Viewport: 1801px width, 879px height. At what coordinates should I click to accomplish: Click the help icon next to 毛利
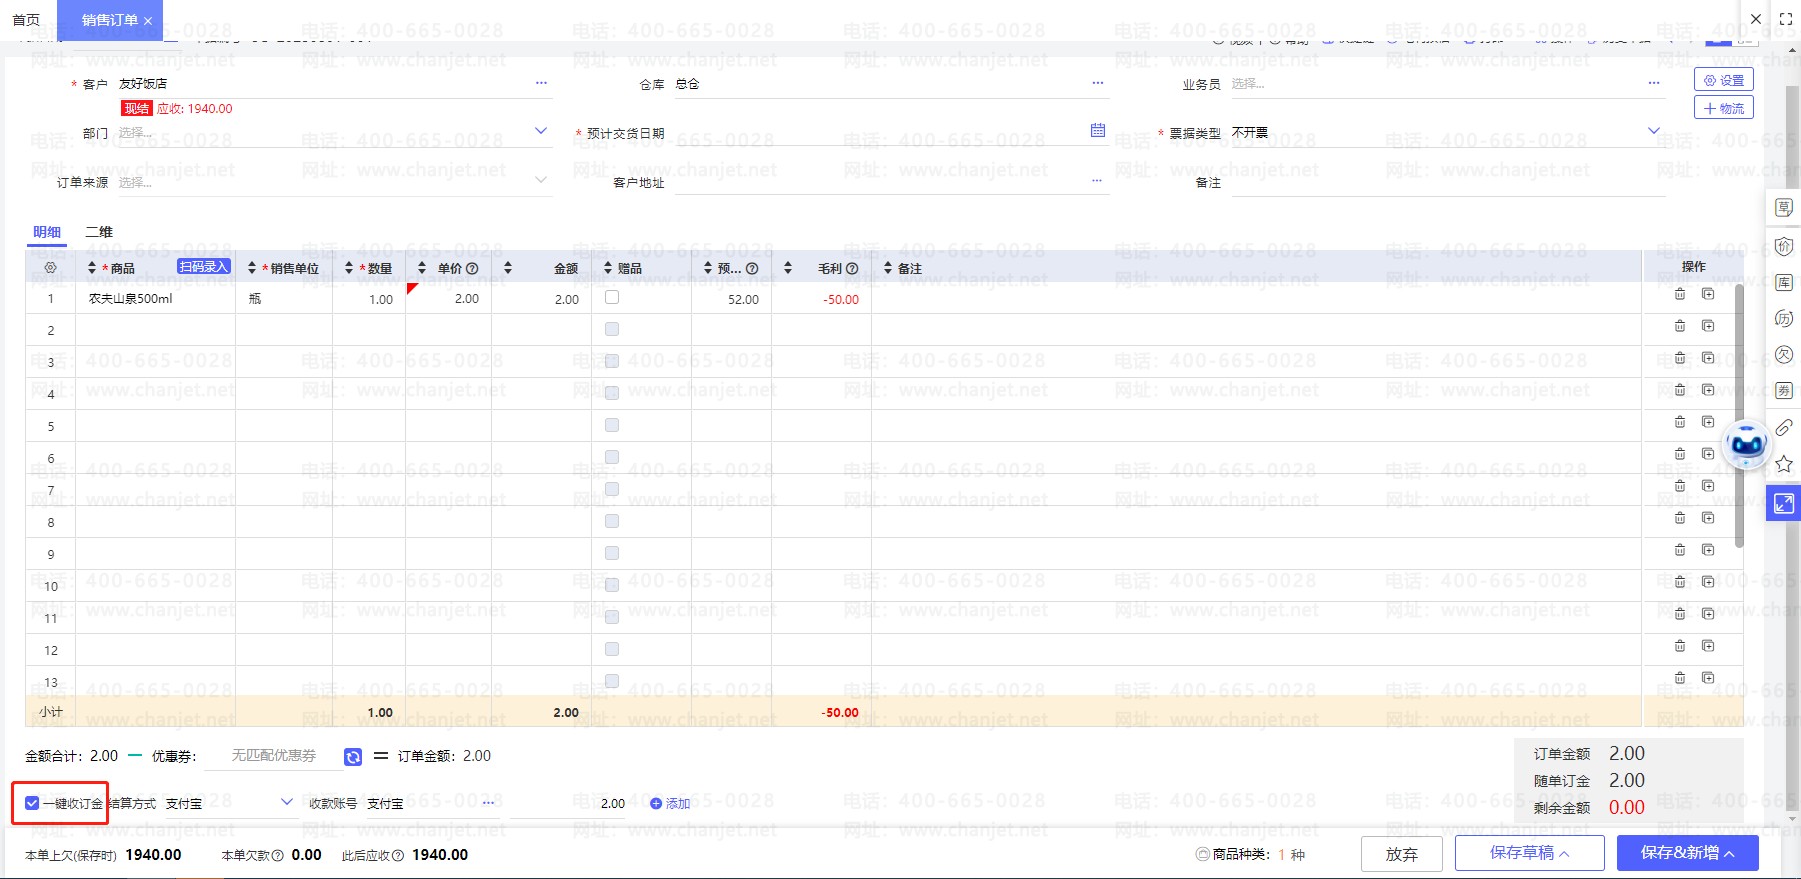click(x=852, y=269)
